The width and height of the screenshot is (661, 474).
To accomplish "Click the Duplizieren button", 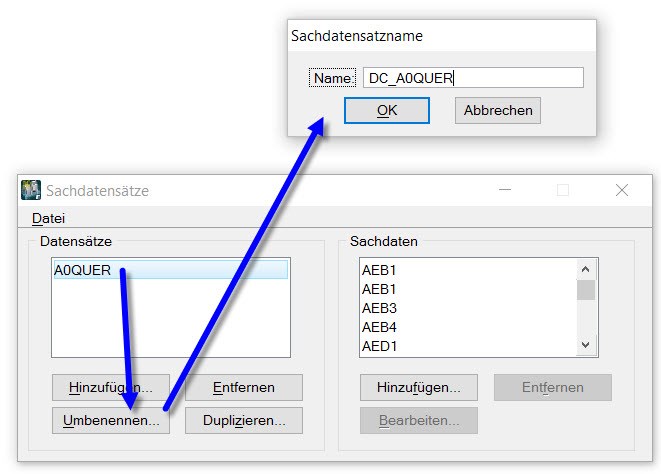I will (244, 420).
